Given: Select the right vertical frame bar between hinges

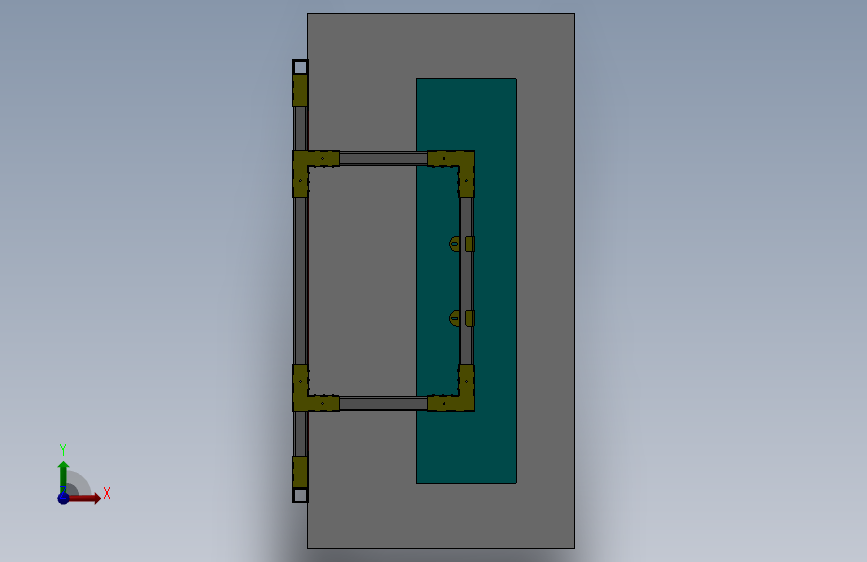Looking at the screenshot, I should pyautogui.click(x=466, y=281).
